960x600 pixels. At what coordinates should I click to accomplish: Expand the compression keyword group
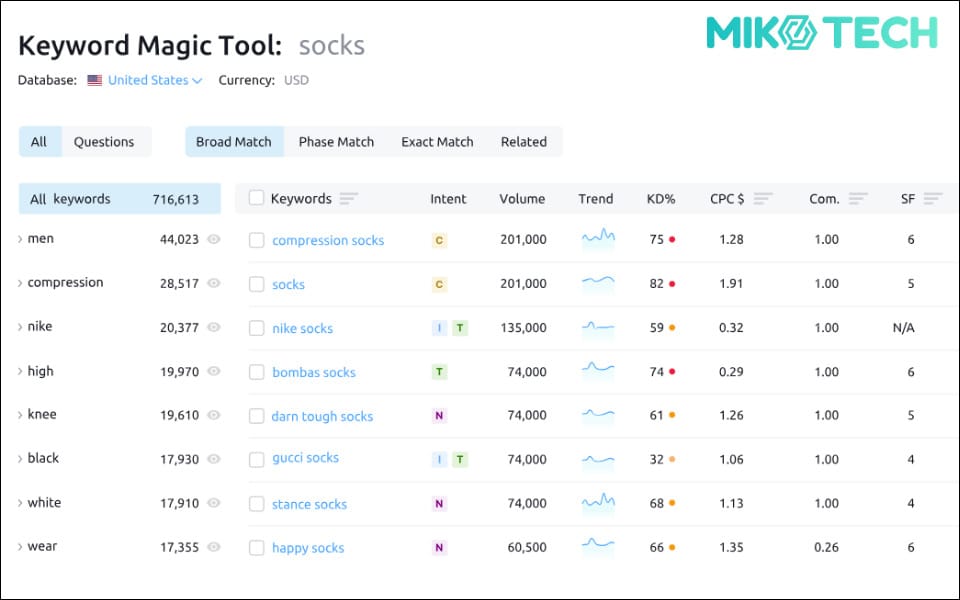pyautogui.click(x=21, y=283)
